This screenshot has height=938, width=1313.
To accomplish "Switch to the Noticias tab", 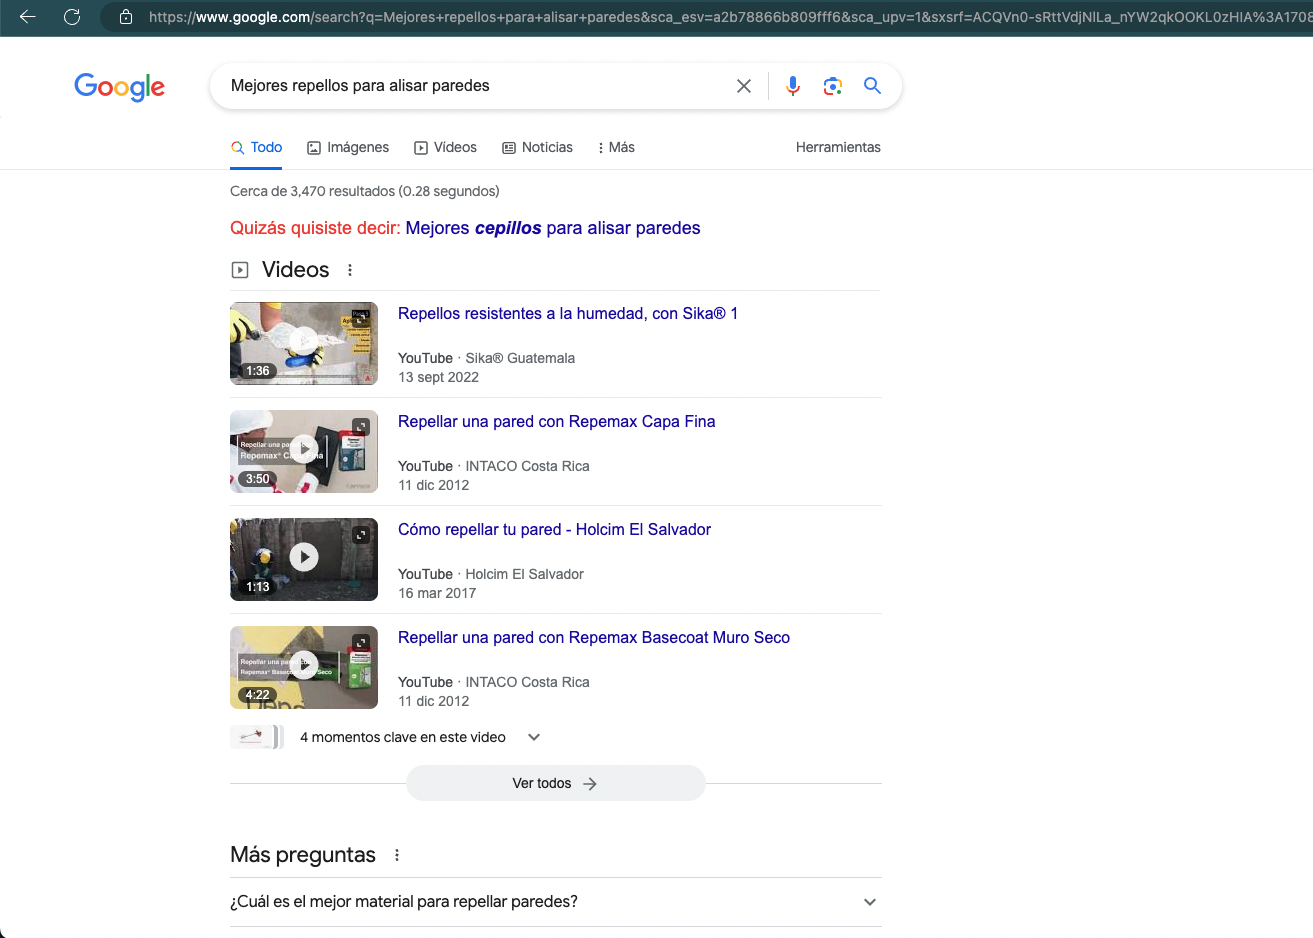I will pos(537,147).
